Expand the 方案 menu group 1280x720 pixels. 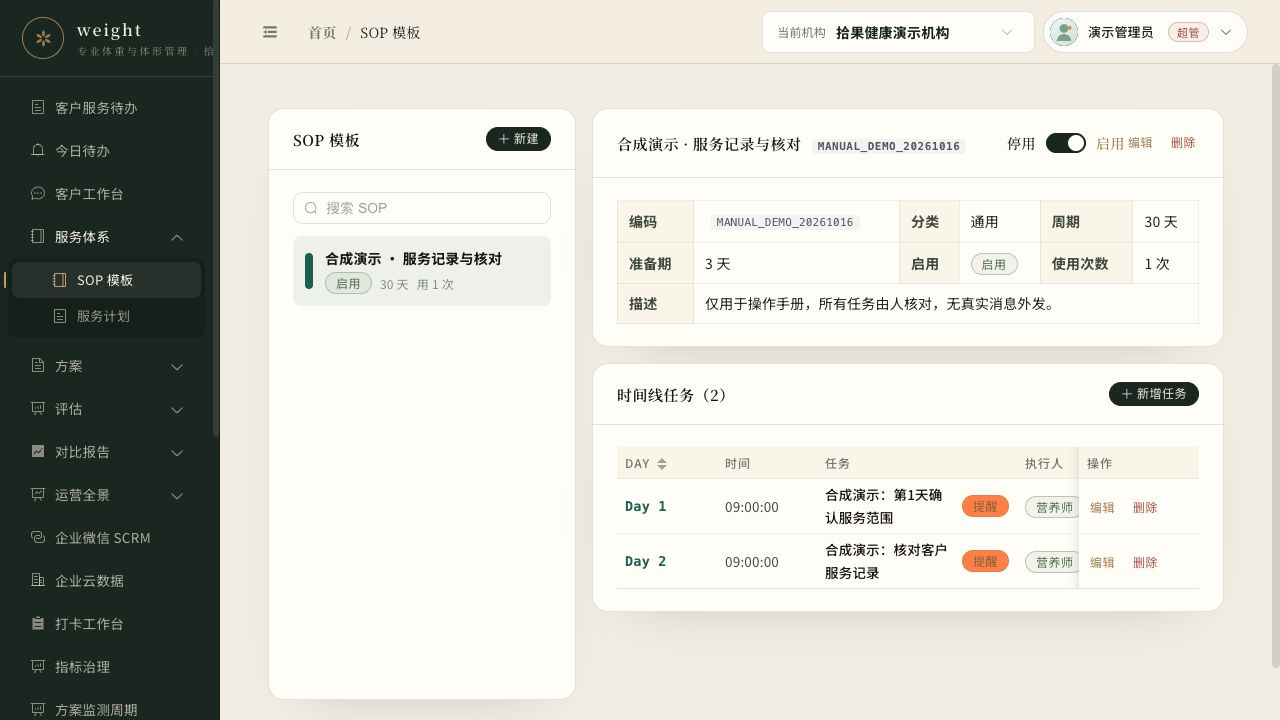(x=177, y=366)
